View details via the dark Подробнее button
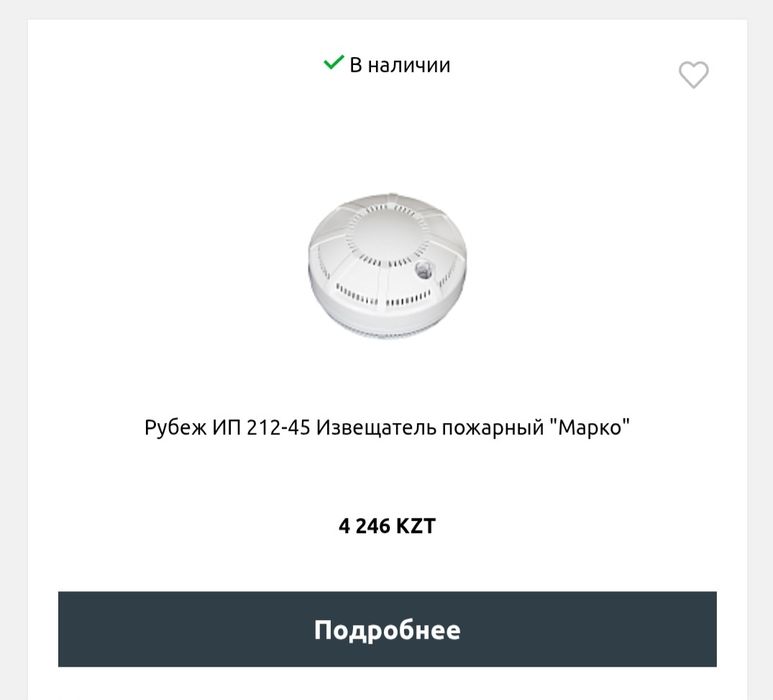Image resolution: width=773 pixels, height=700 pixels. coord(387,630)
